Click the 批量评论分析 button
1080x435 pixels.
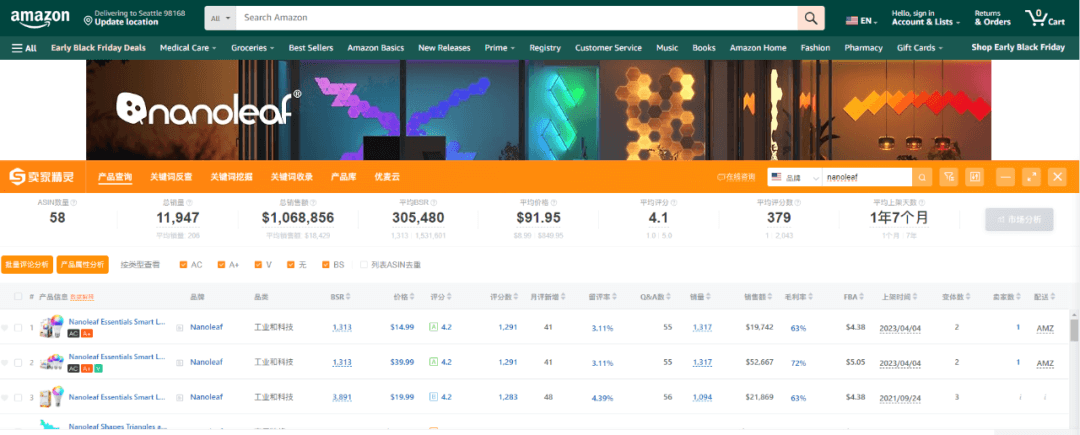27,264
